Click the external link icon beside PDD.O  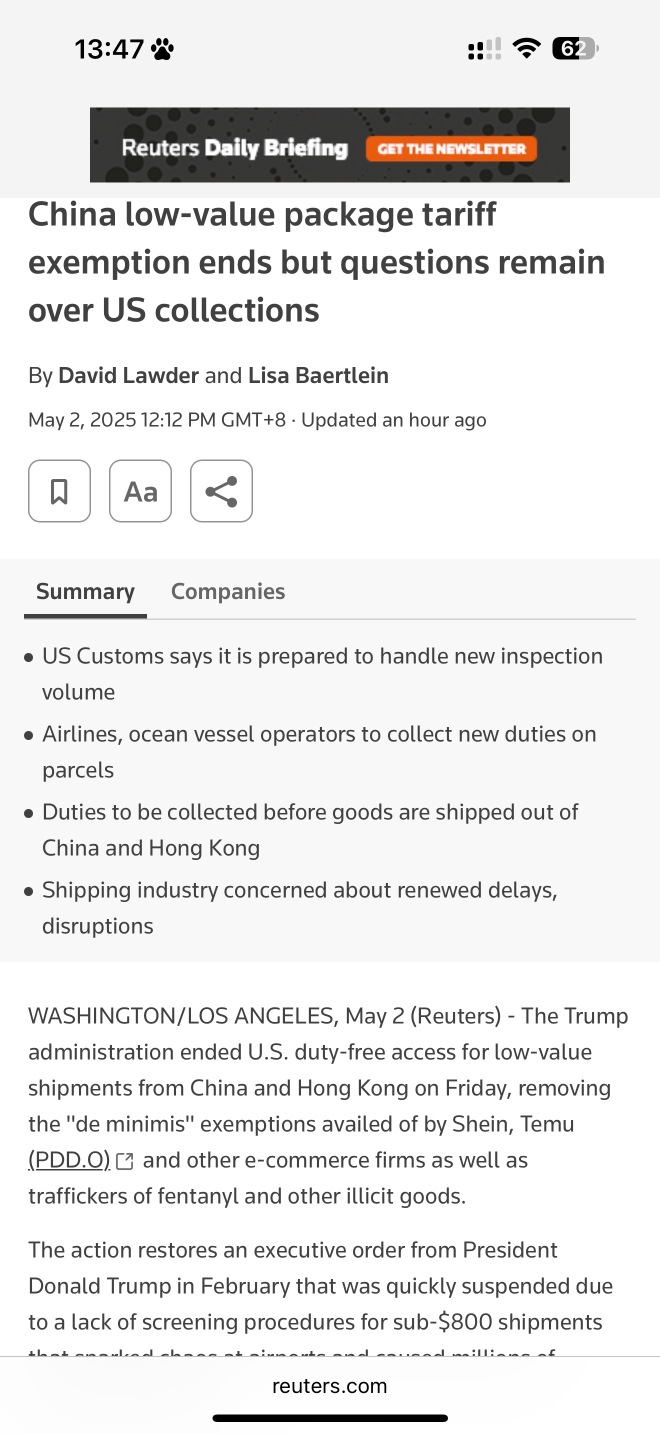125,1161
